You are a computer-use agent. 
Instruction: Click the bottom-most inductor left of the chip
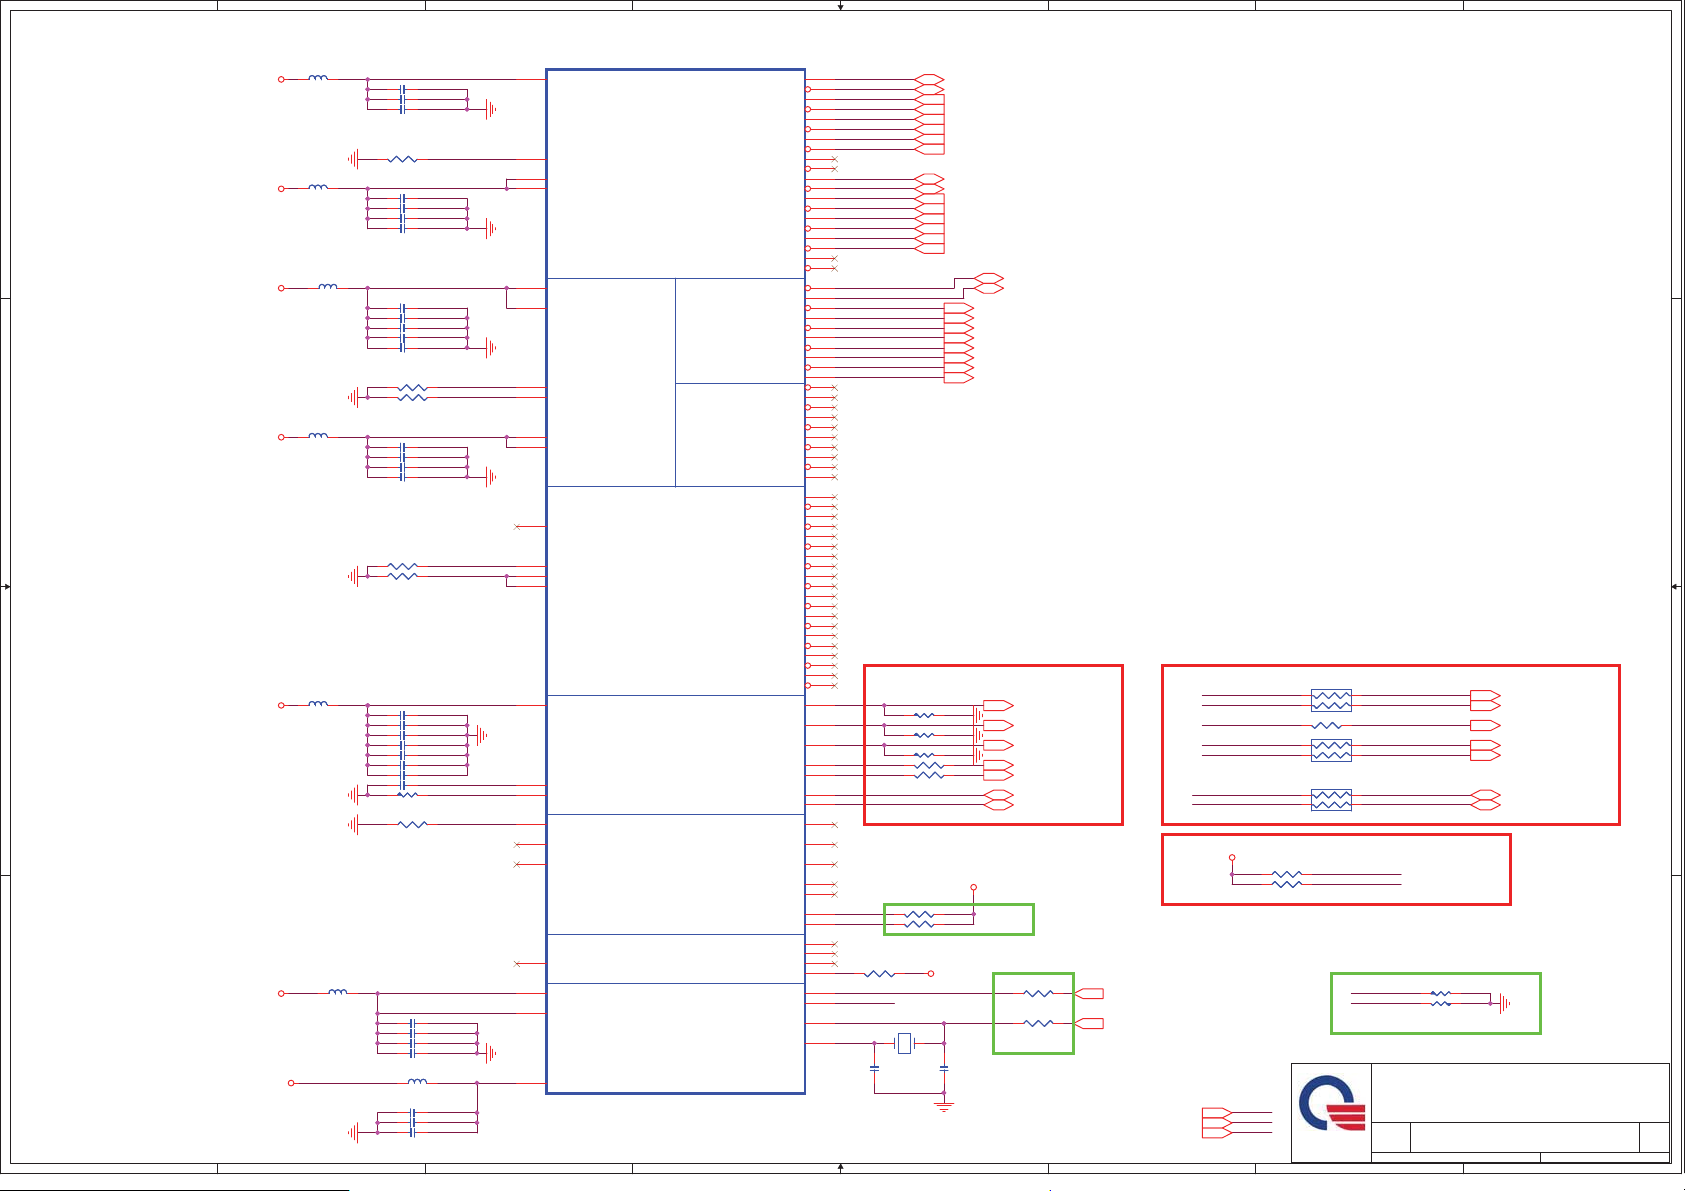pos(417,1082)
